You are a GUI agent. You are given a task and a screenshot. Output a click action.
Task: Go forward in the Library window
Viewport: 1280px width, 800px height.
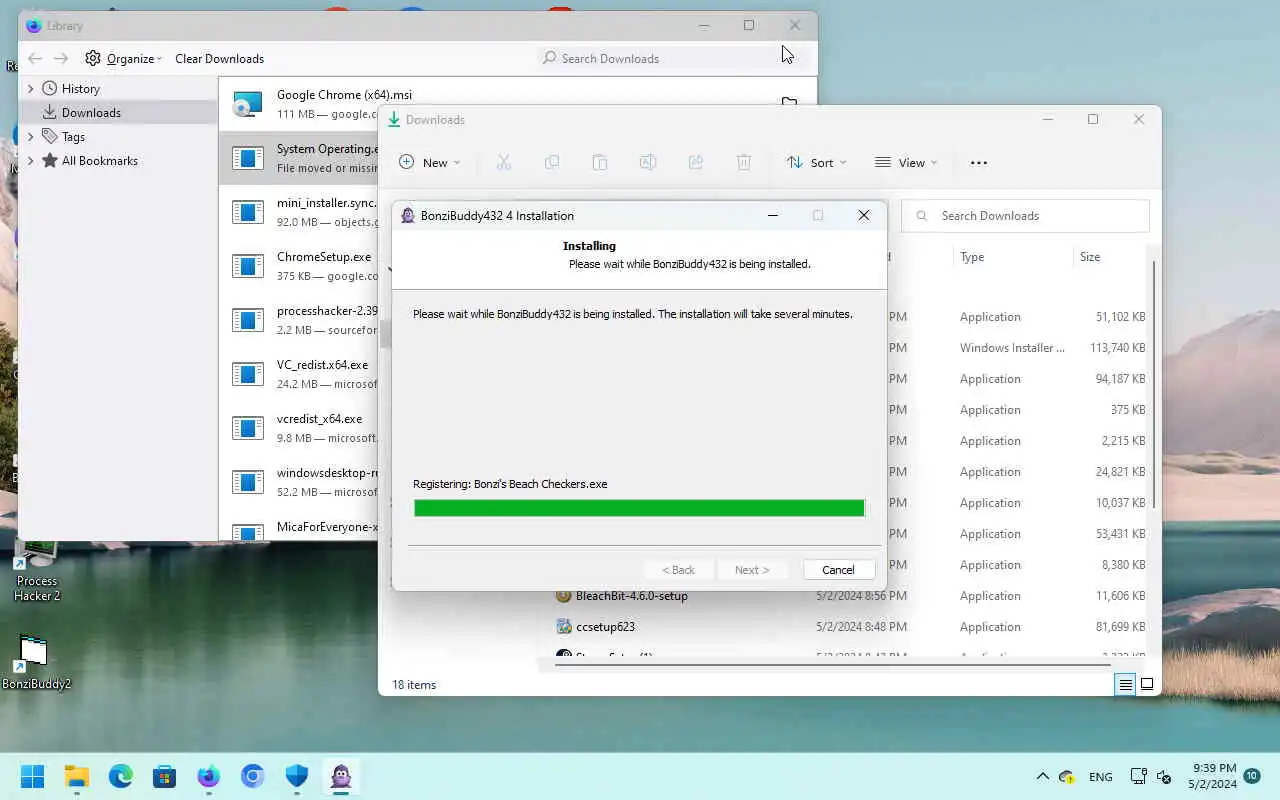(x=61, y=58)
